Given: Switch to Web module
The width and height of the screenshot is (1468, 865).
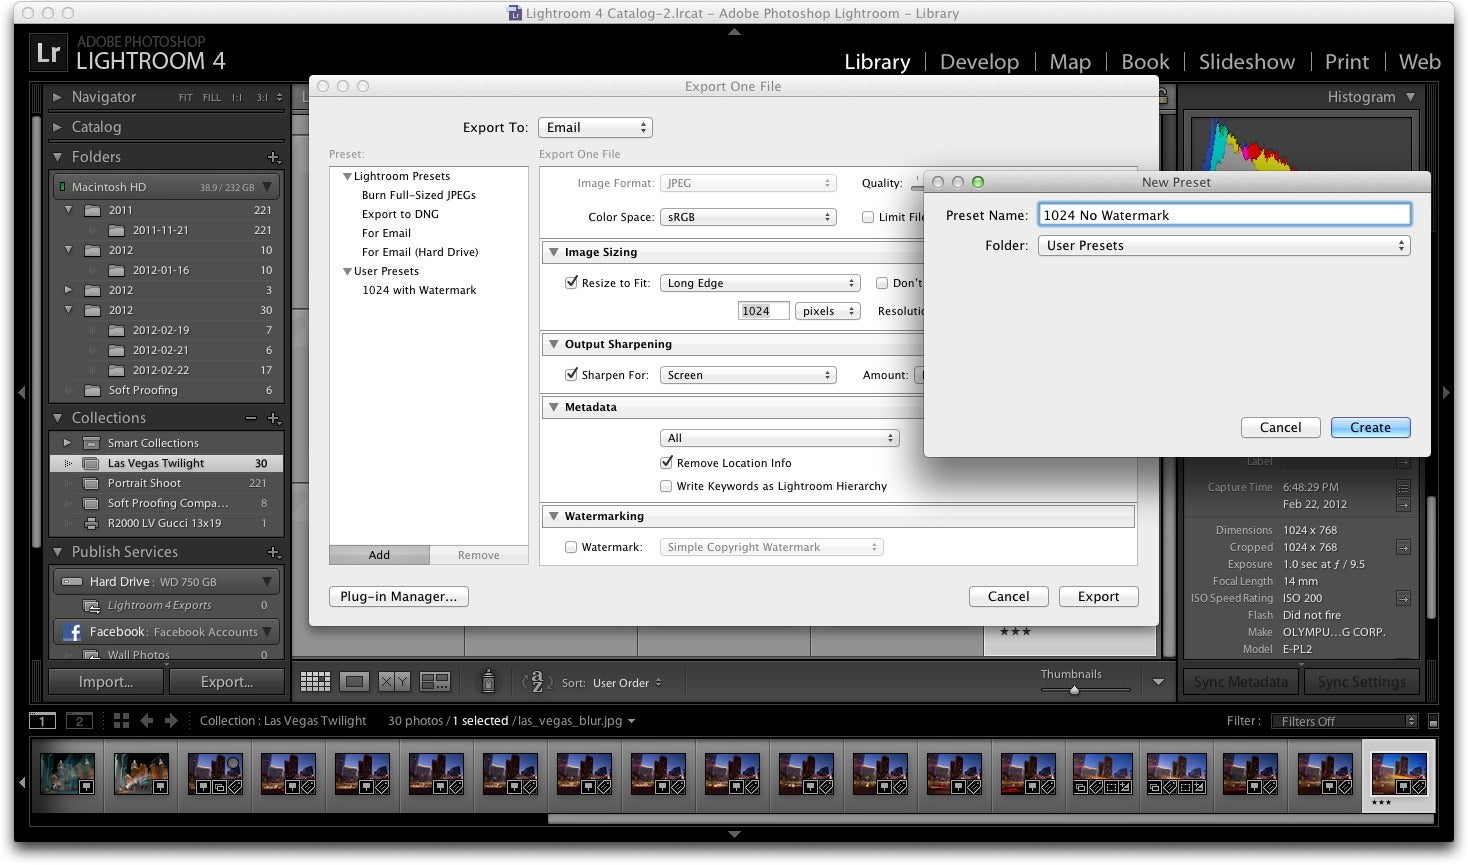Looking at the screenshot, I should pyautogui.click(x=1419, y=62).
